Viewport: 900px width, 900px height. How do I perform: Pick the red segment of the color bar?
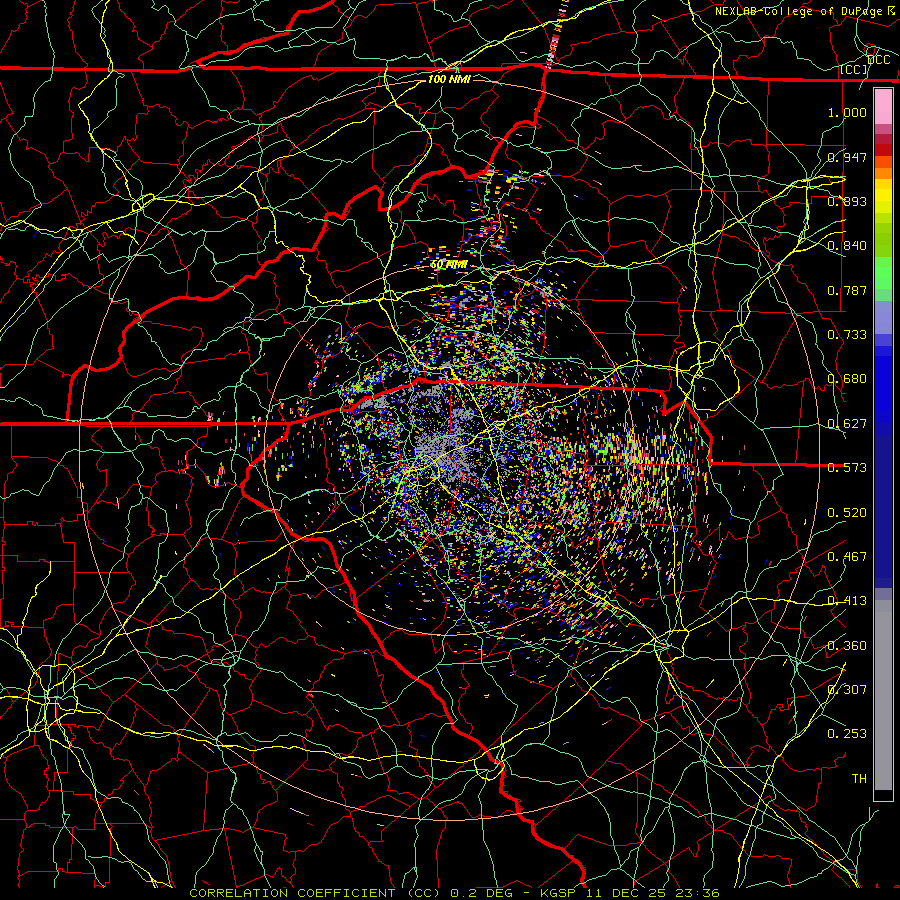883,149
